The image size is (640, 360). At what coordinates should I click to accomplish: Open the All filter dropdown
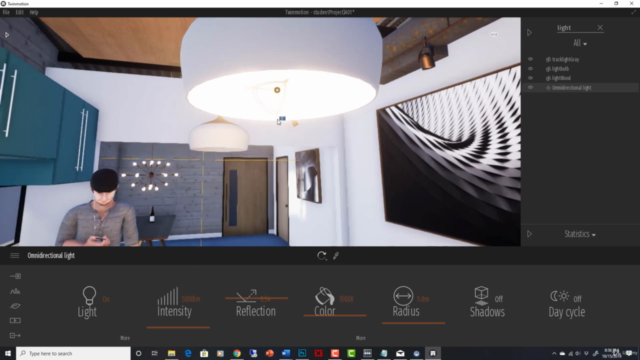point(580,43)
